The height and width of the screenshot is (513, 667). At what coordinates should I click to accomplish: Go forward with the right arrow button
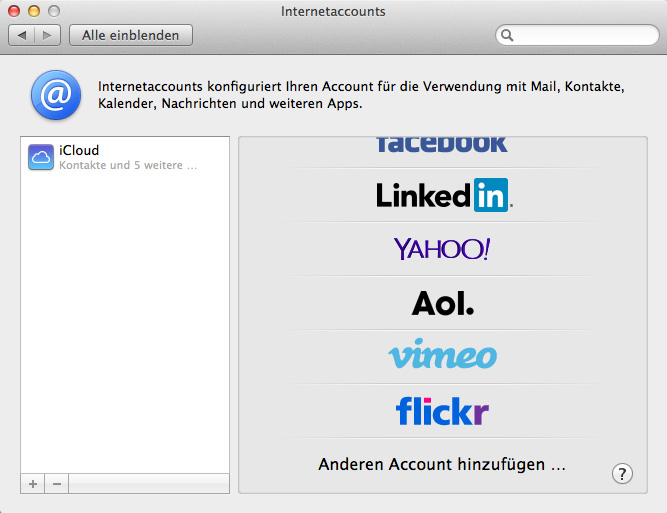pyautogui.click(x=47, y=35)
